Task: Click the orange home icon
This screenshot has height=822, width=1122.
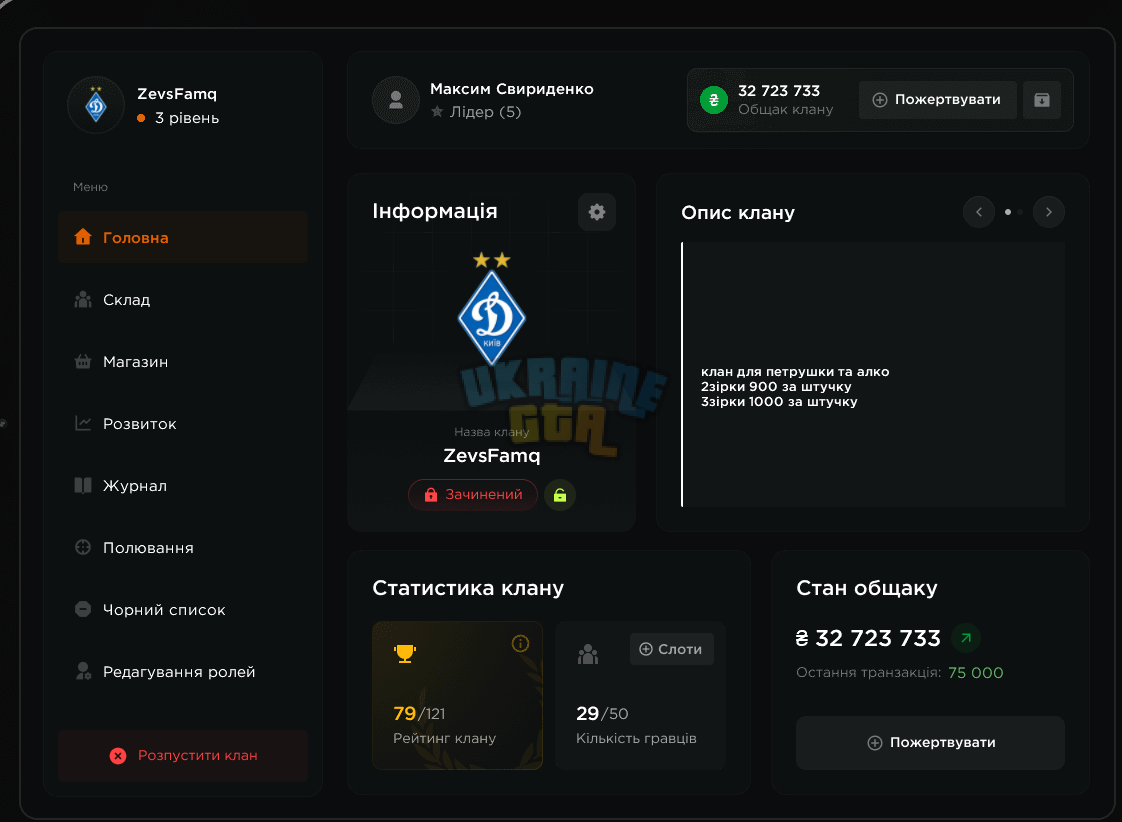Action: point(83,237)
